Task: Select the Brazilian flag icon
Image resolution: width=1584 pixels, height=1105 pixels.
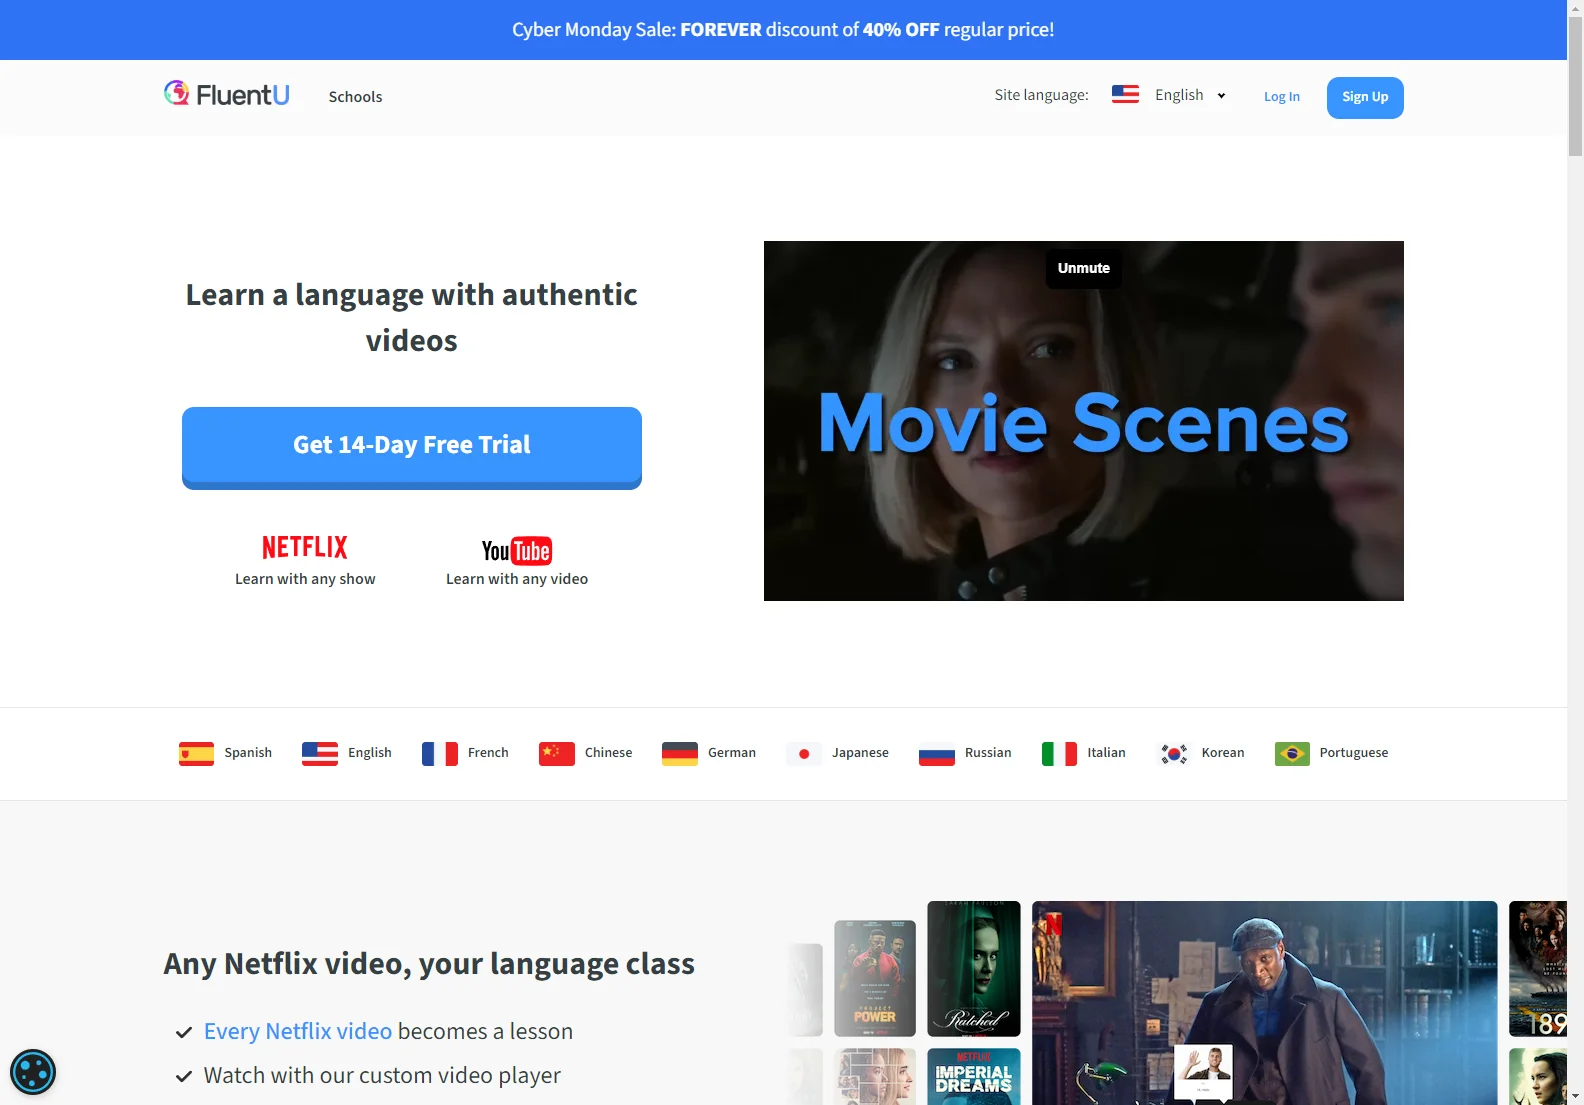Action: pos(1292,753)
